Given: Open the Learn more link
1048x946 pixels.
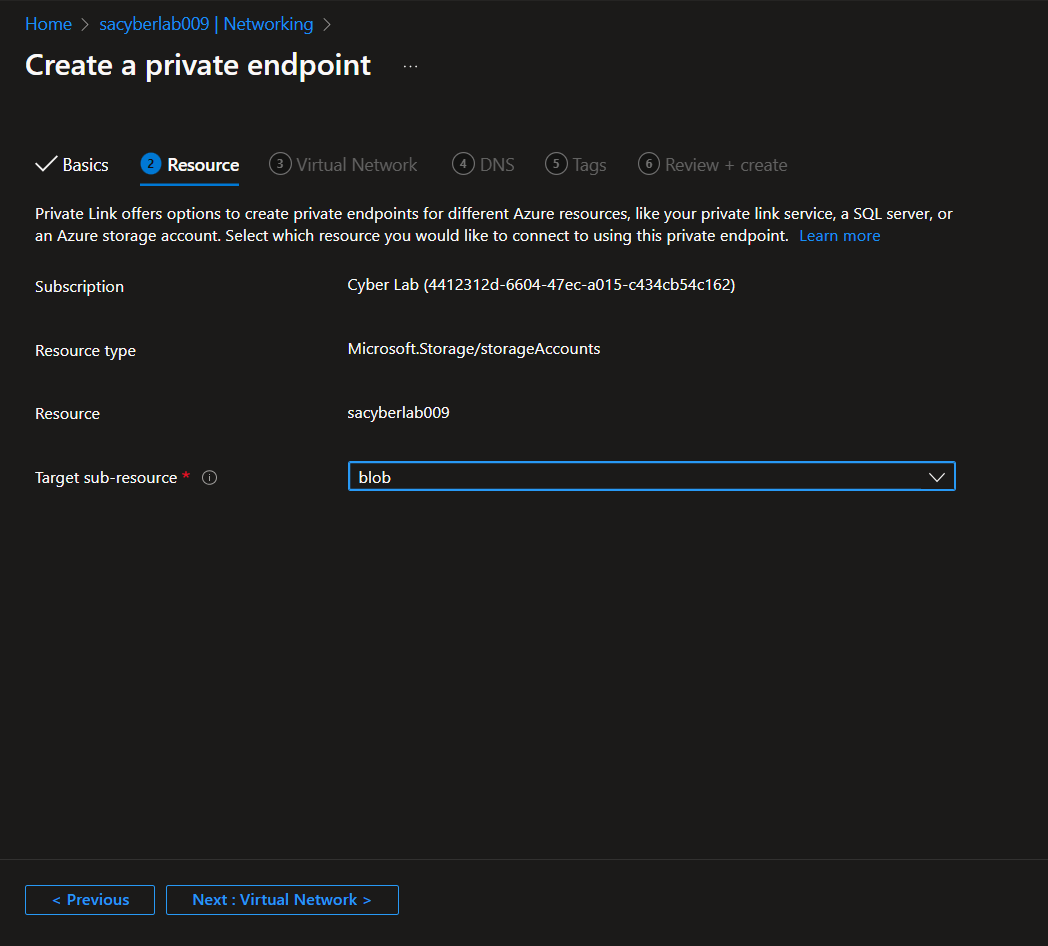Looking at the screenshot, I should tap(839, 236).
